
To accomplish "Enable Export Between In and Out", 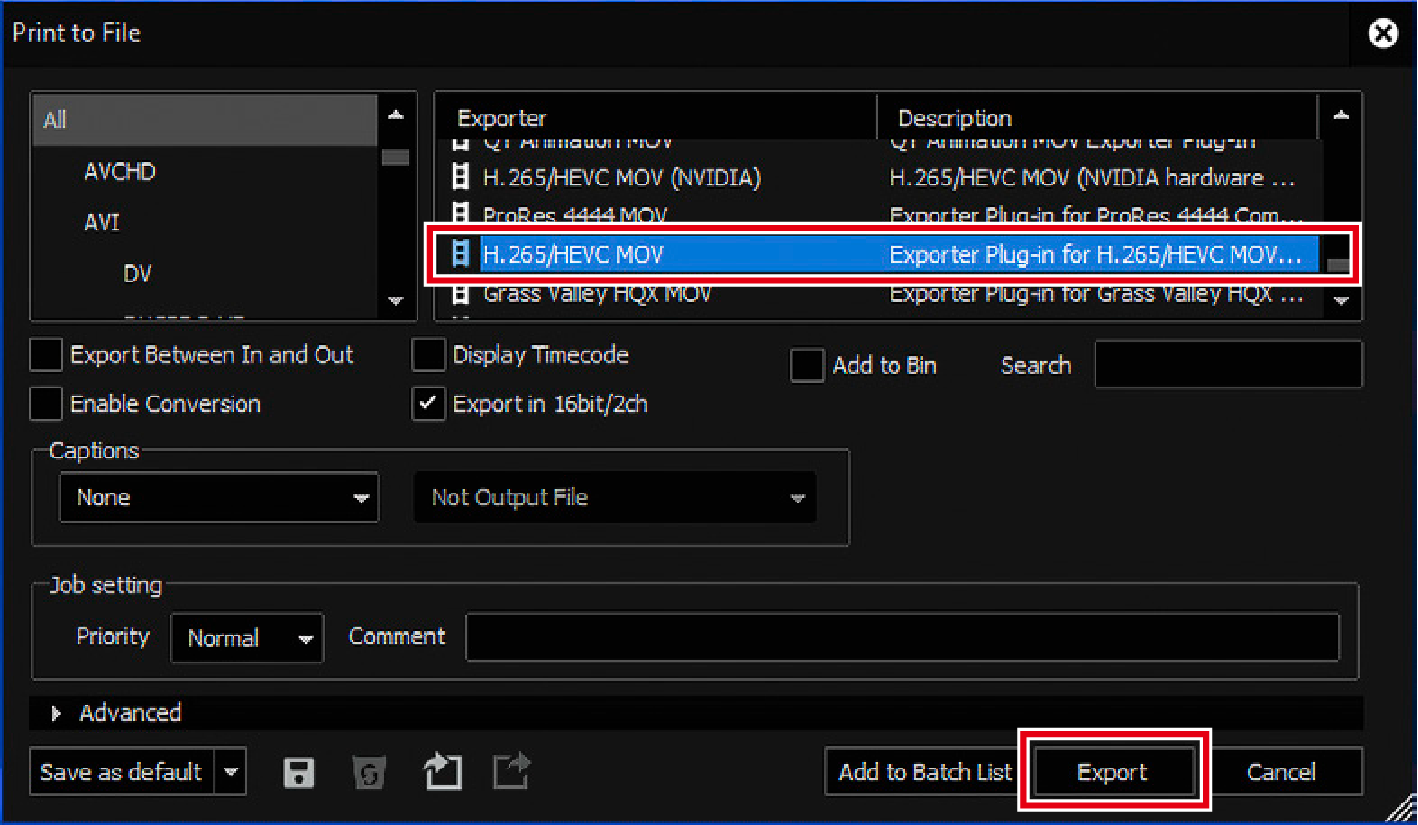I will click(x=46, y=355).
